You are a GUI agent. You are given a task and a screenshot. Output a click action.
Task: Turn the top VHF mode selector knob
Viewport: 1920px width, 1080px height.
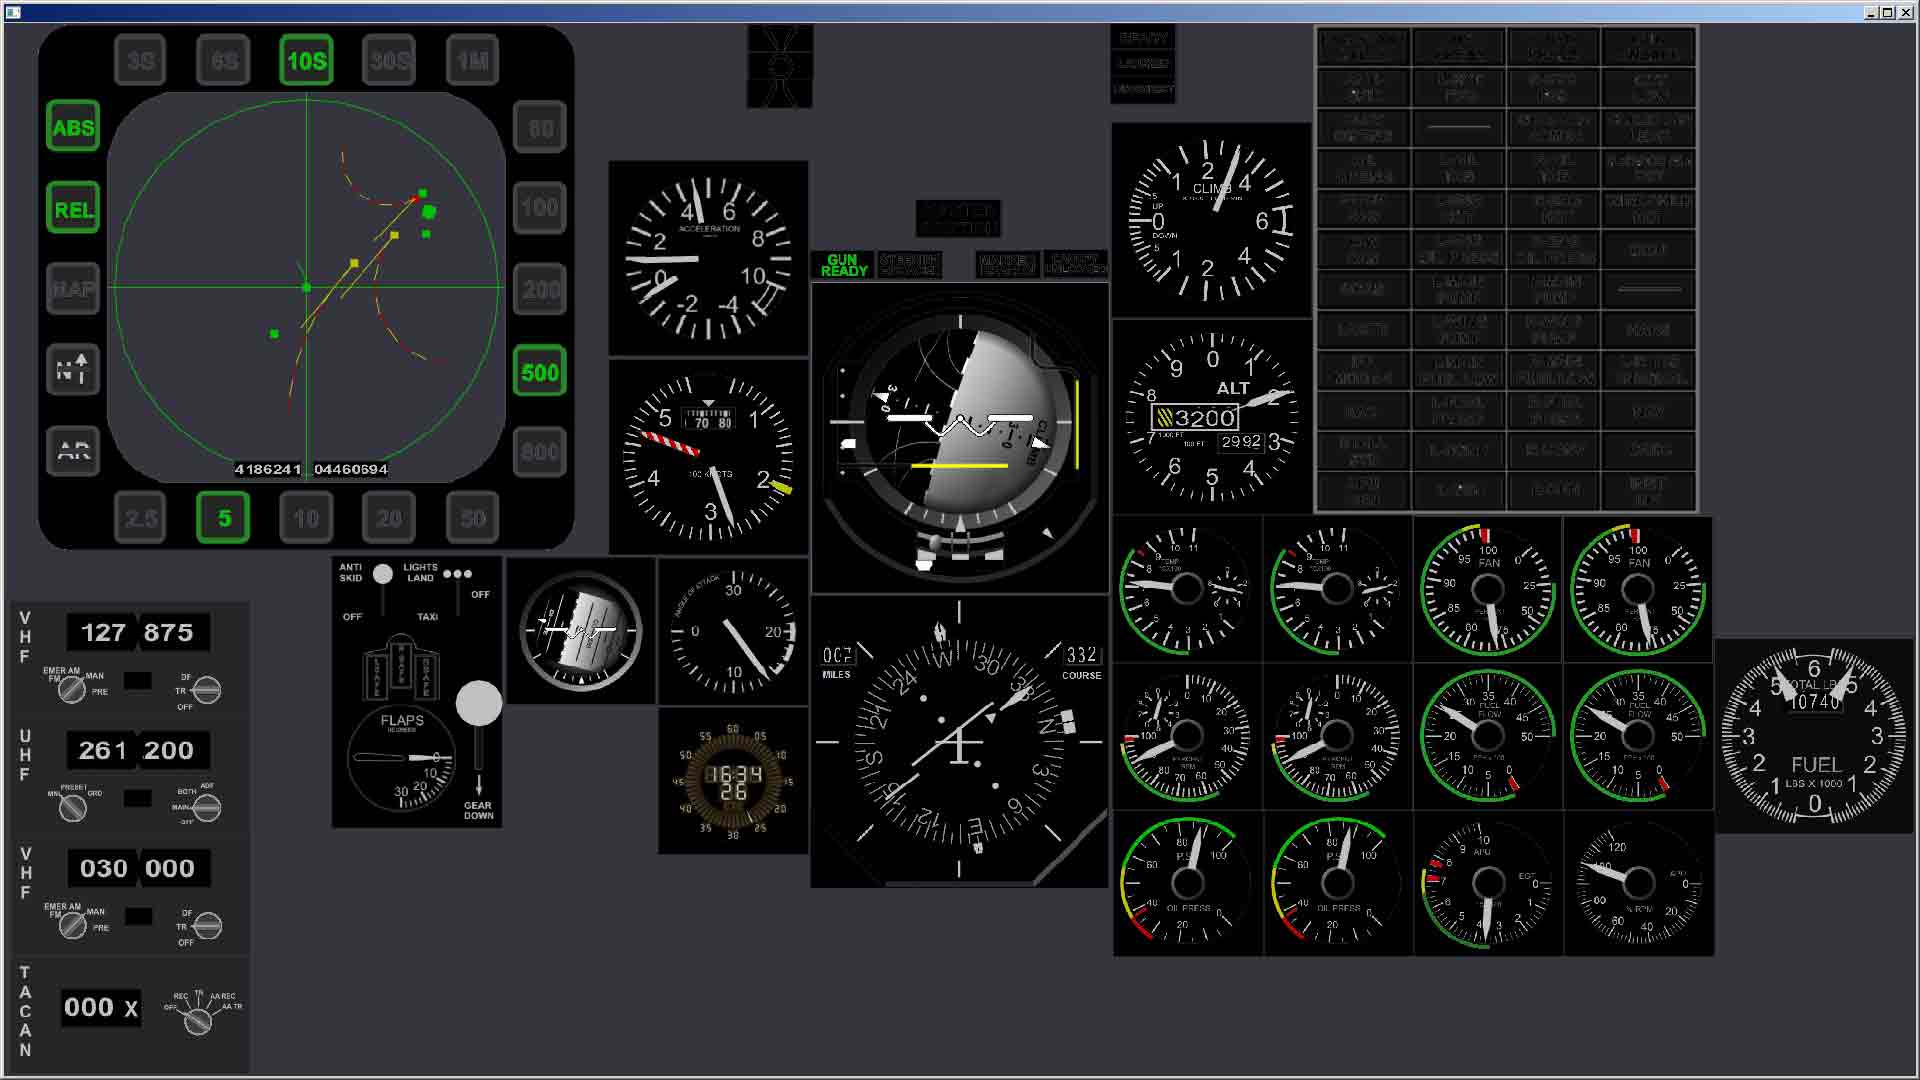coord(71,690)
